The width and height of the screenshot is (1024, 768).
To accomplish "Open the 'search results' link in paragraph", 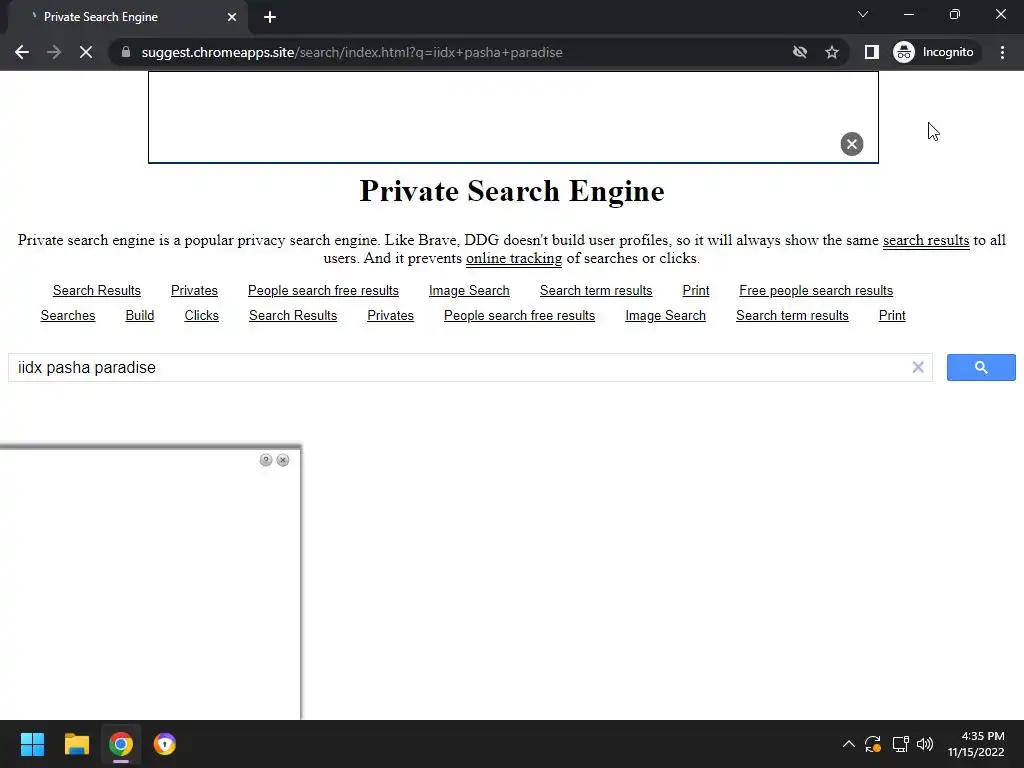I will pyautogui.click(x=925, y=240).
